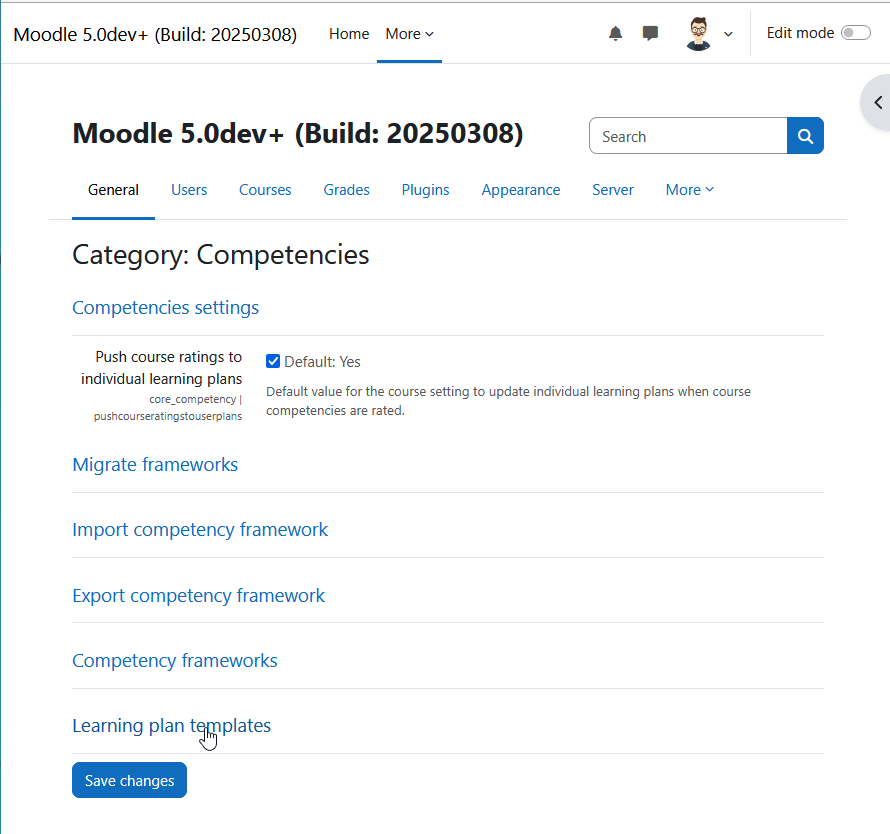Open Learning plan templates link
This screenshot has height=834, width=890.
[x=171, y=726]
